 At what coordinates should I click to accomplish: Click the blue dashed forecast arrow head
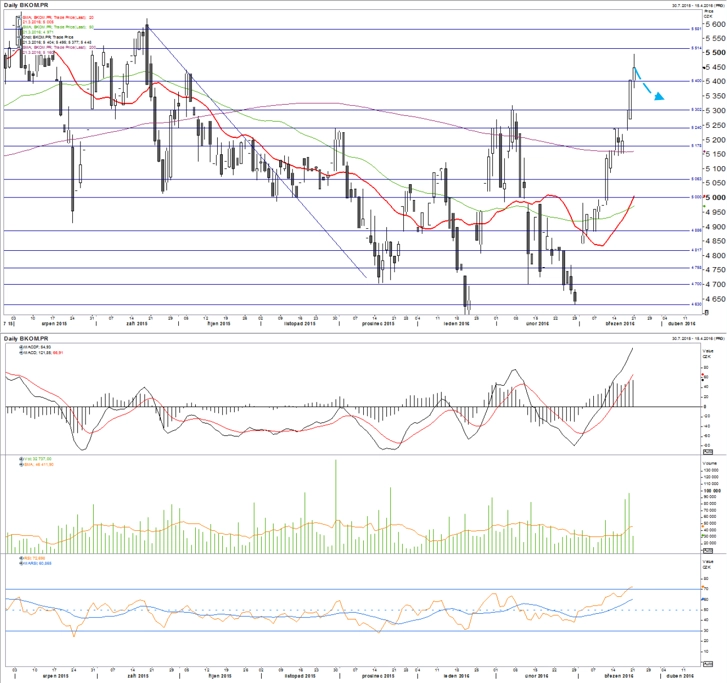659,96
